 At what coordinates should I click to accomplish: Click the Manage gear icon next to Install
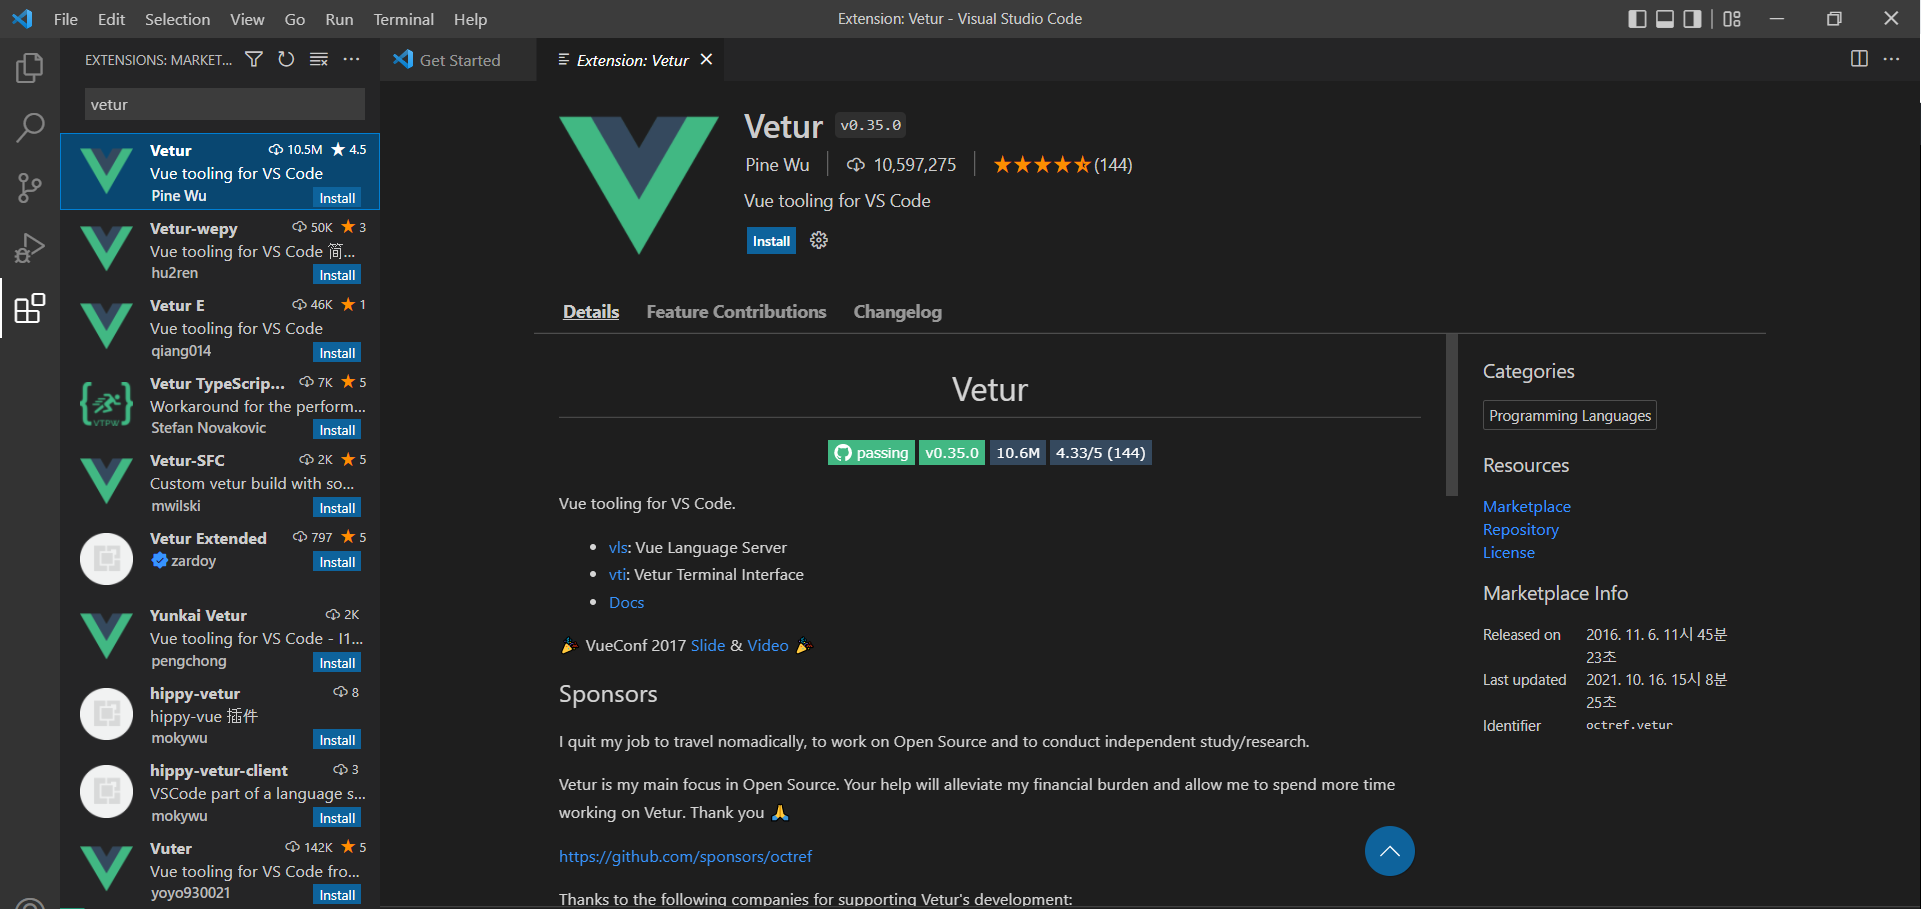pos(819,240)
